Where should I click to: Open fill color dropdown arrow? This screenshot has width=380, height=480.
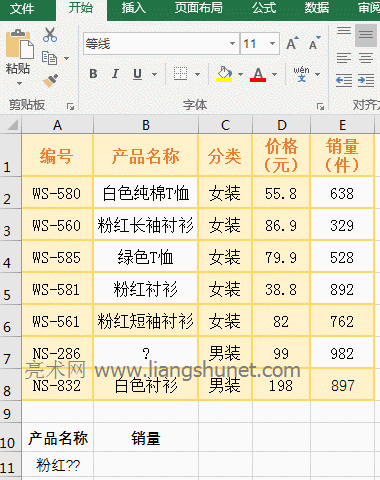[241, 74]
